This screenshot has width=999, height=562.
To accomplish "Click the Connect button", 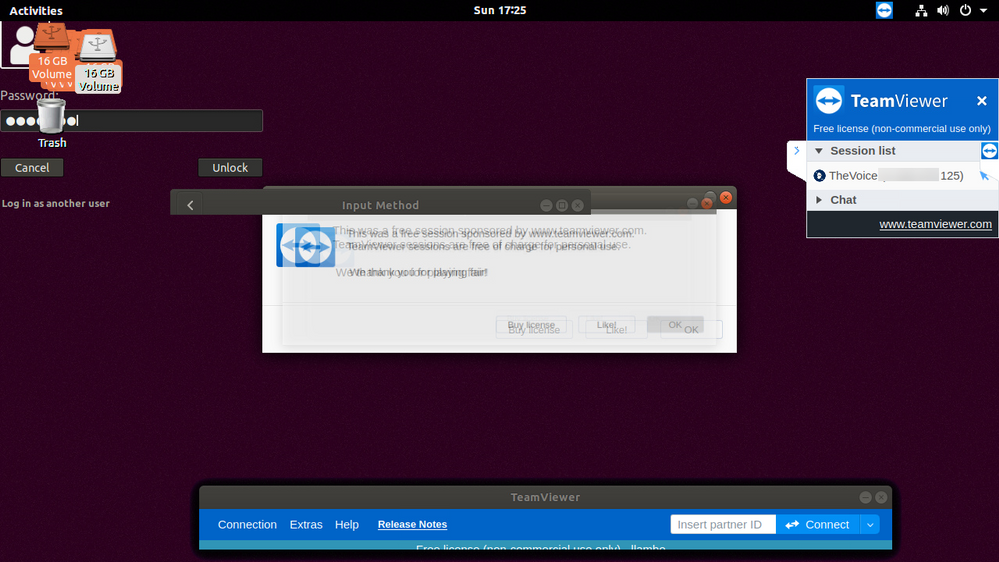I will 818,524.
